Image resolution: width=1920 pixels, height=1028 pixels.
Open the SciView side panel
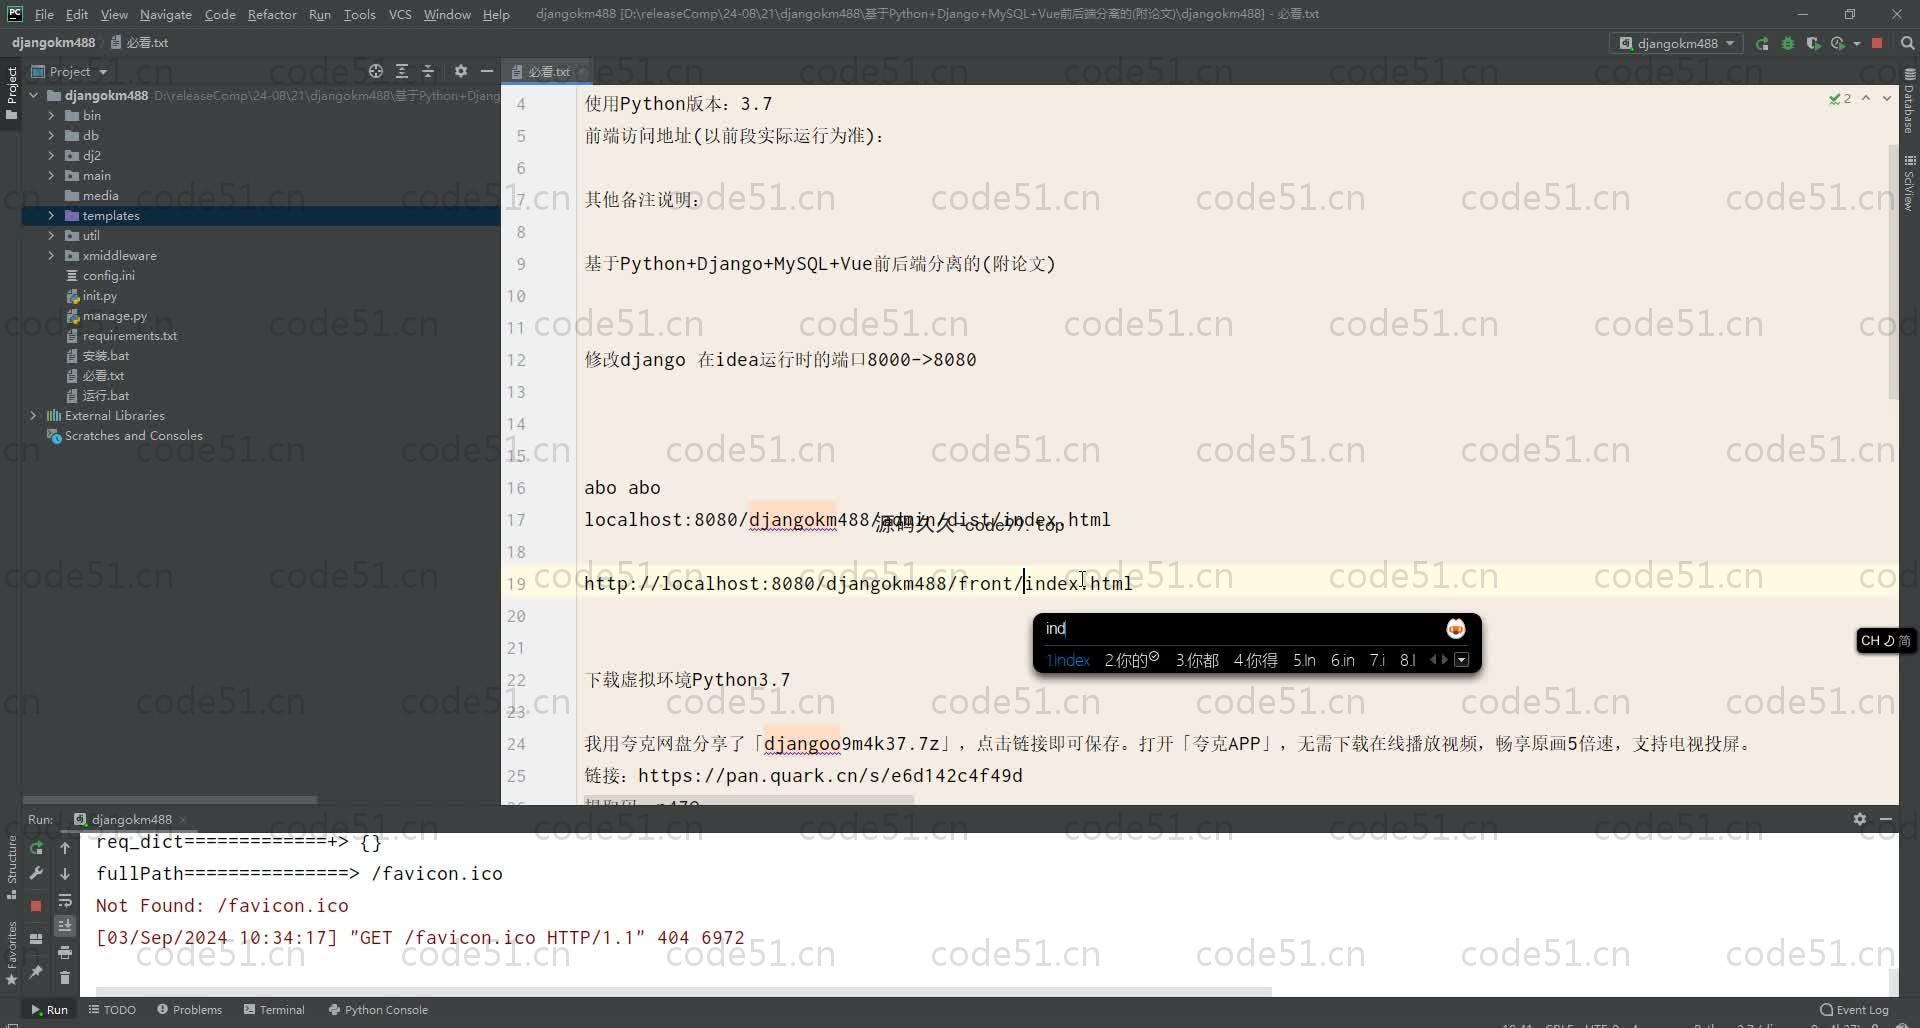coord(1909,182)
